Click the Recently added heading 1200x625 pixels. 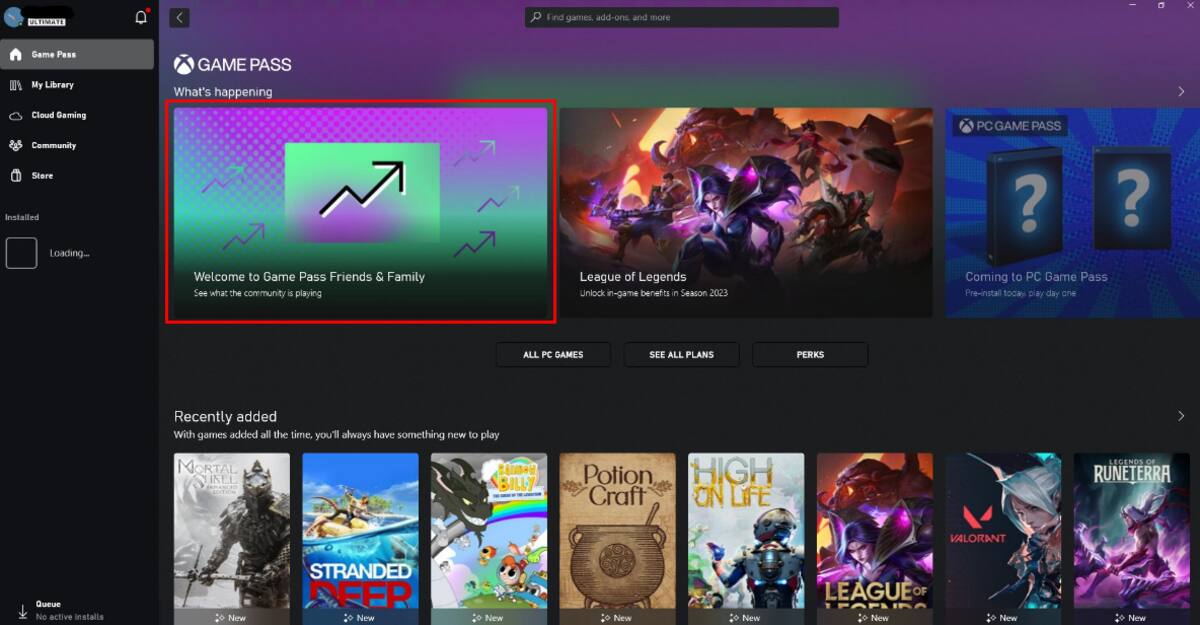[225, 416]
